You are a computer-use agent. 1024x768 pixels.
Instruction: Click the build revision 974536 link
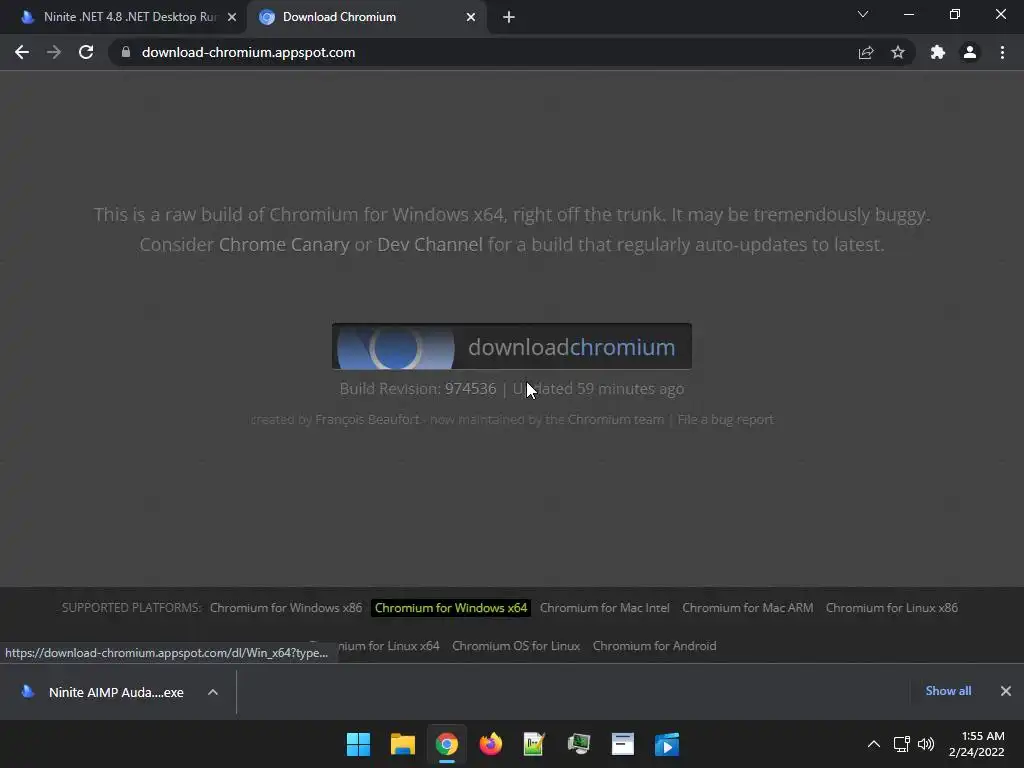(470, 389)
